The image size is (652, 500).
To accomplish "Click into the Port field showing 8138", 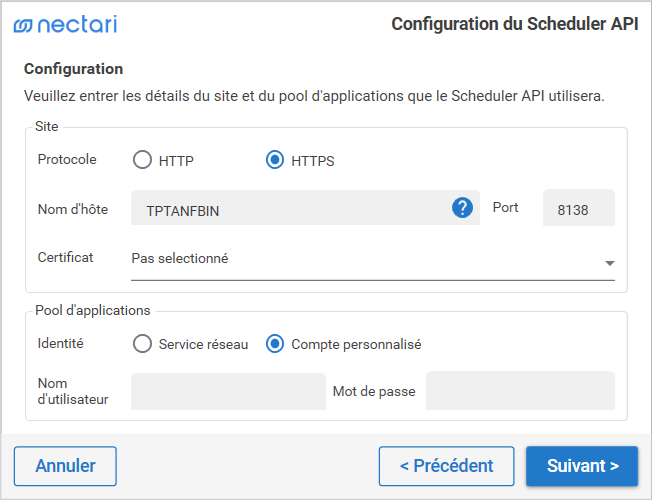I will [579, 208].
